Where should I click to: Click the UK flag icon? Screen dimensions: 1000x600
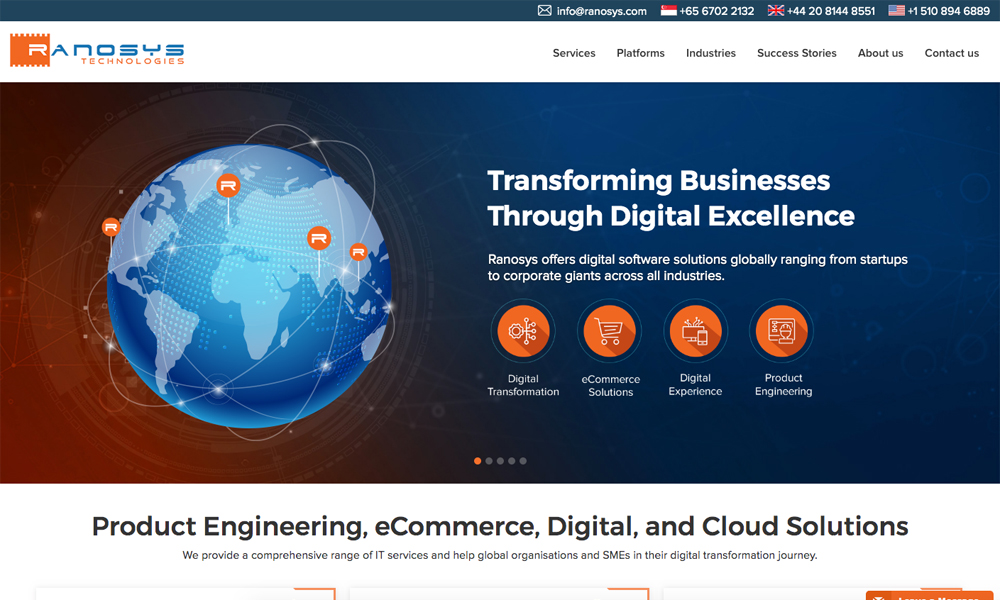tap(776, 11)
